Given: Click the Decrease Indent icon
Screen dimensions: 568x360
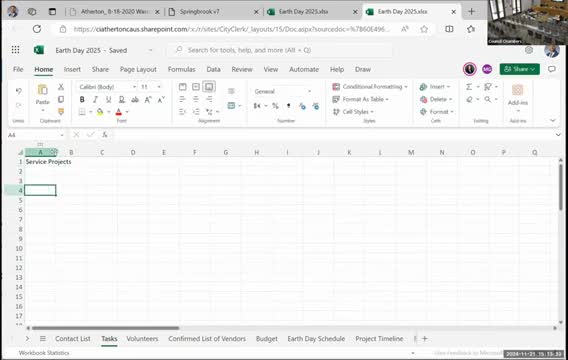Looking at the screenshot, I should (183, 112).
